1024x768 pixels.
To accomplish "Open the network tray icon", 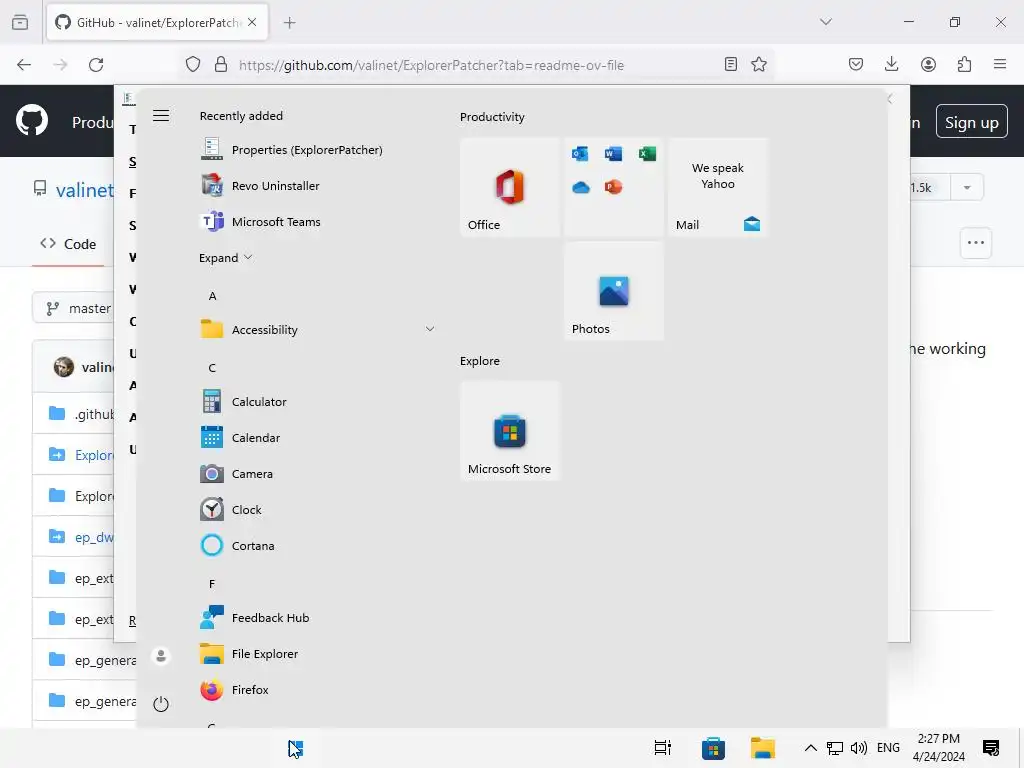I will click(835, 748).
